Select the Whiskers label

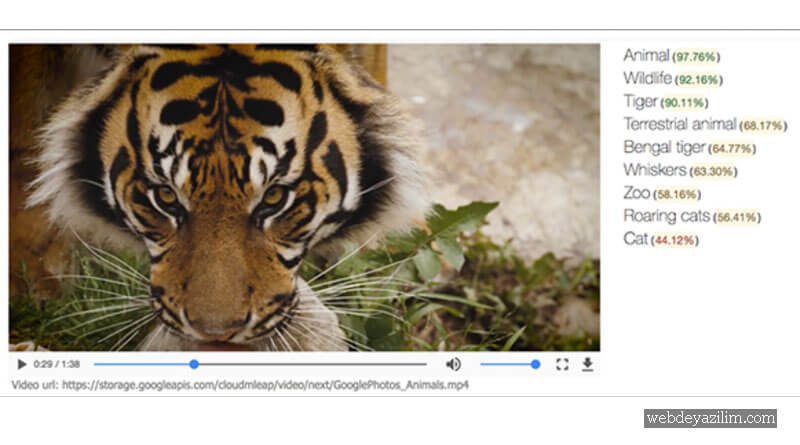click(654, 171)
